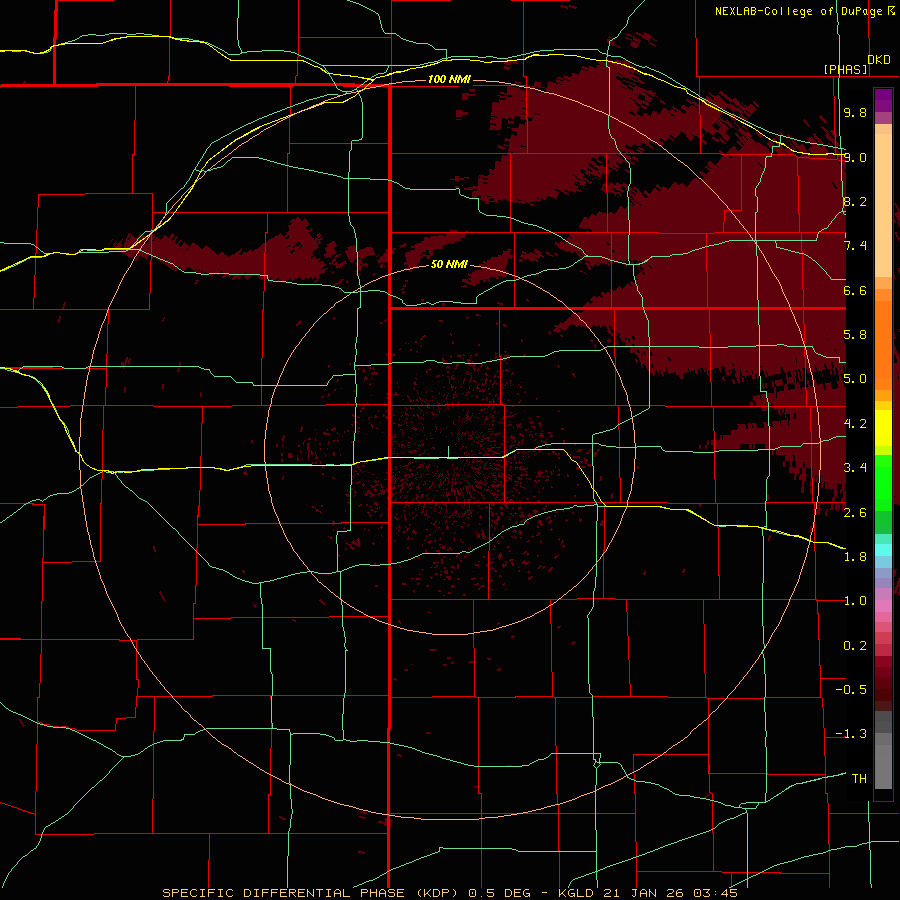Pick the pink color band on scale
The image size is (900, 900).
pyautogui.click(x=883, y=606)
